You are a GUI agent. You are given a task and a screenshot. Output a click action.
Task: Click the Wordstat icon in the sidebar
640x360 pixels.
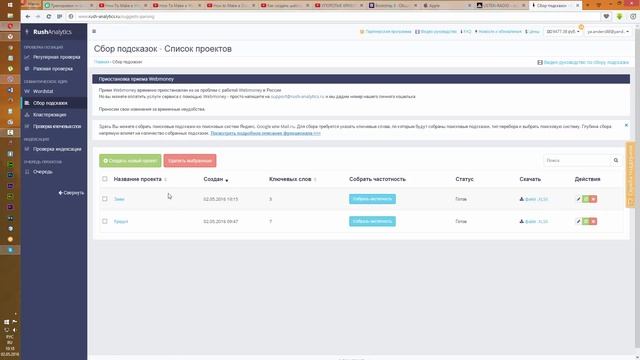(x=27, y=91)
